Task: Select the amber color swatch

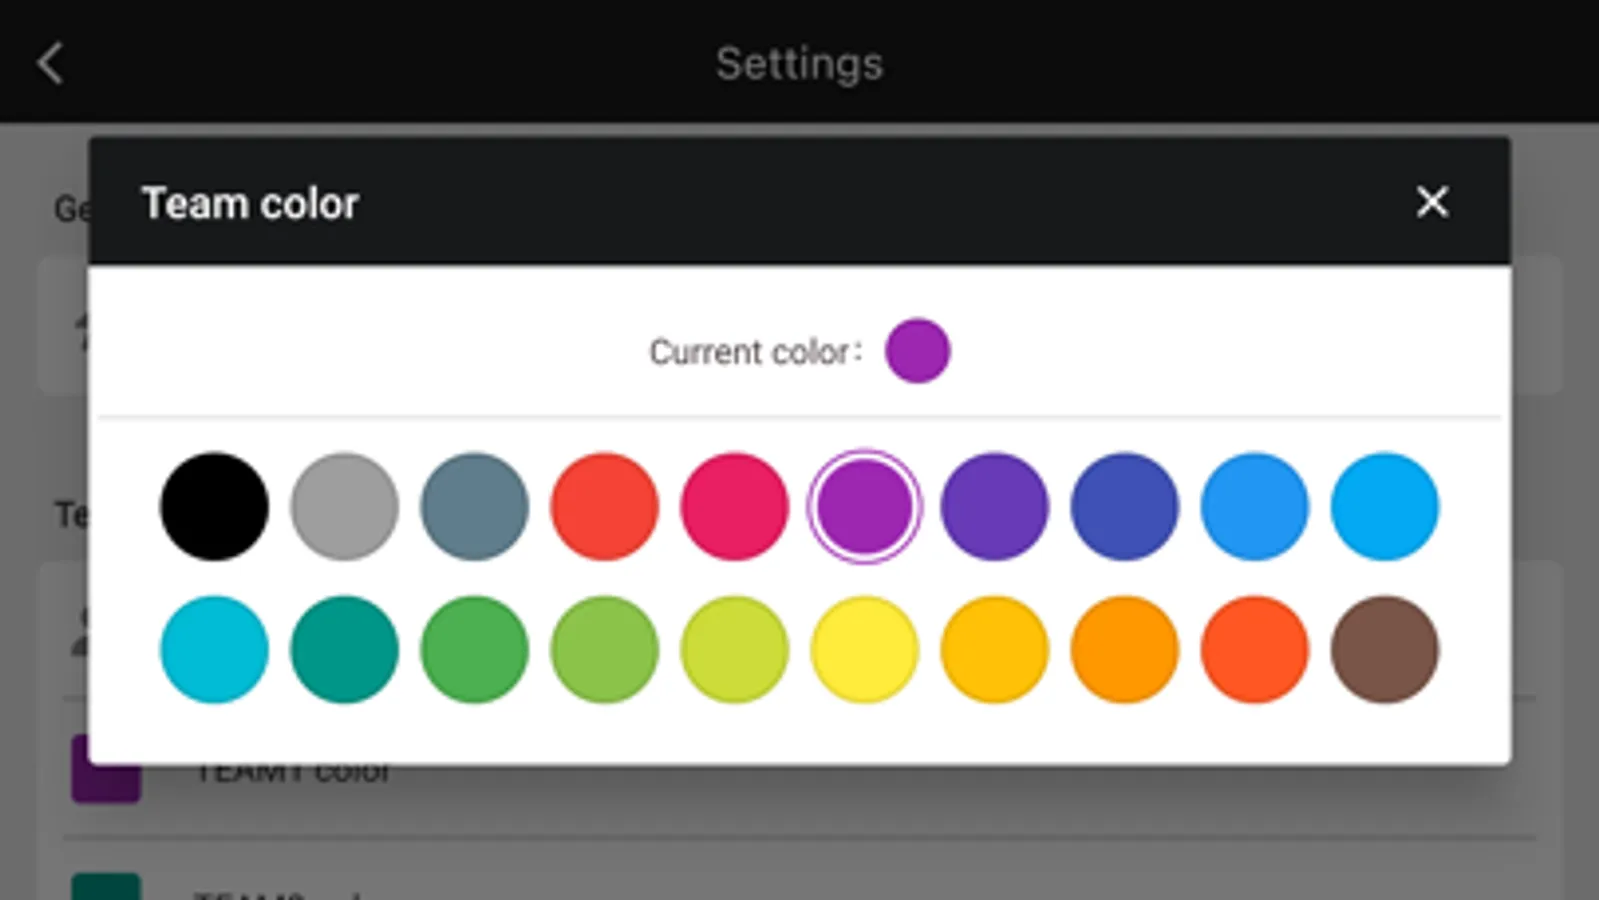Action: click(994, 650)
